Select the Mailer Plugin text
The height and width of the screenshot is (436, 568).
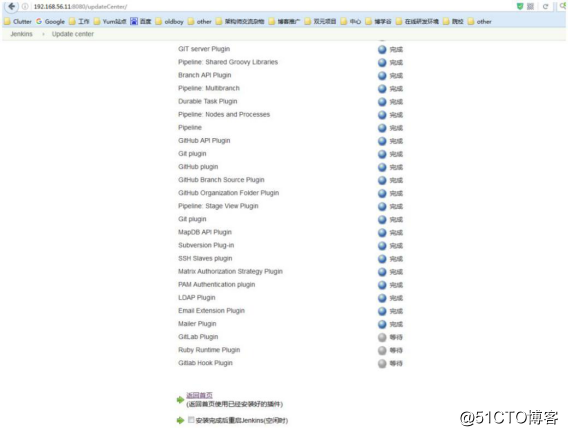tap(197, 324)
